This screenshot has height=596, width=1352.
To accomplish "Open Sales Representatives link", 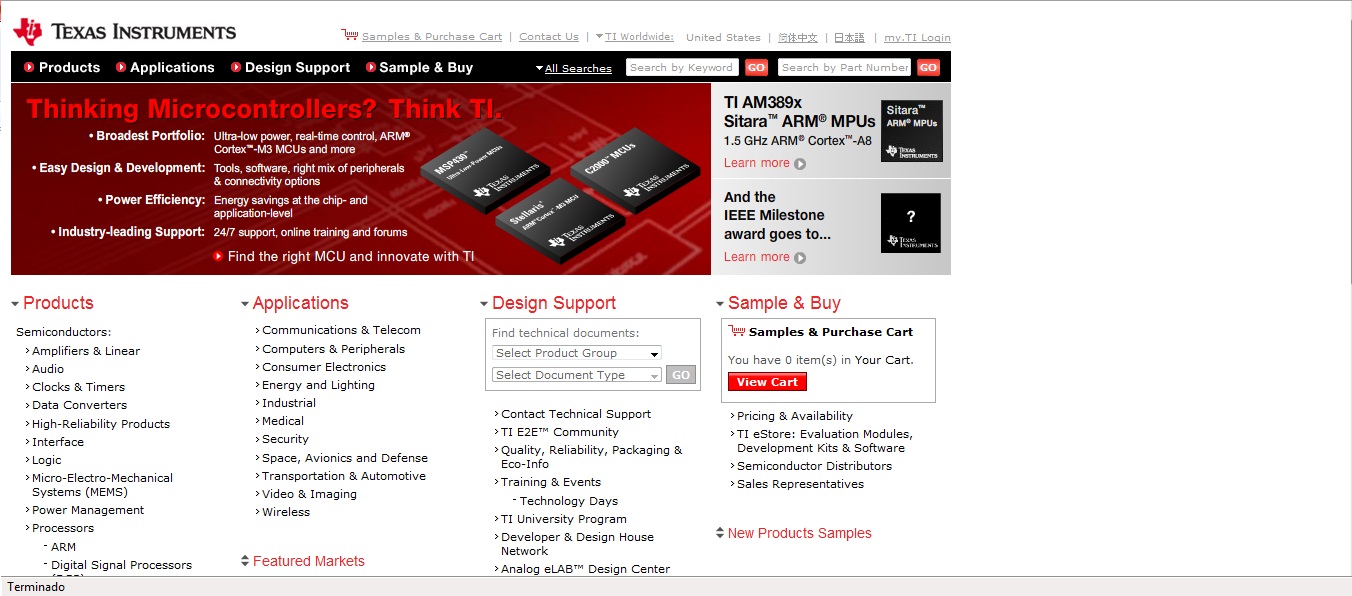I will click(800, 484).
